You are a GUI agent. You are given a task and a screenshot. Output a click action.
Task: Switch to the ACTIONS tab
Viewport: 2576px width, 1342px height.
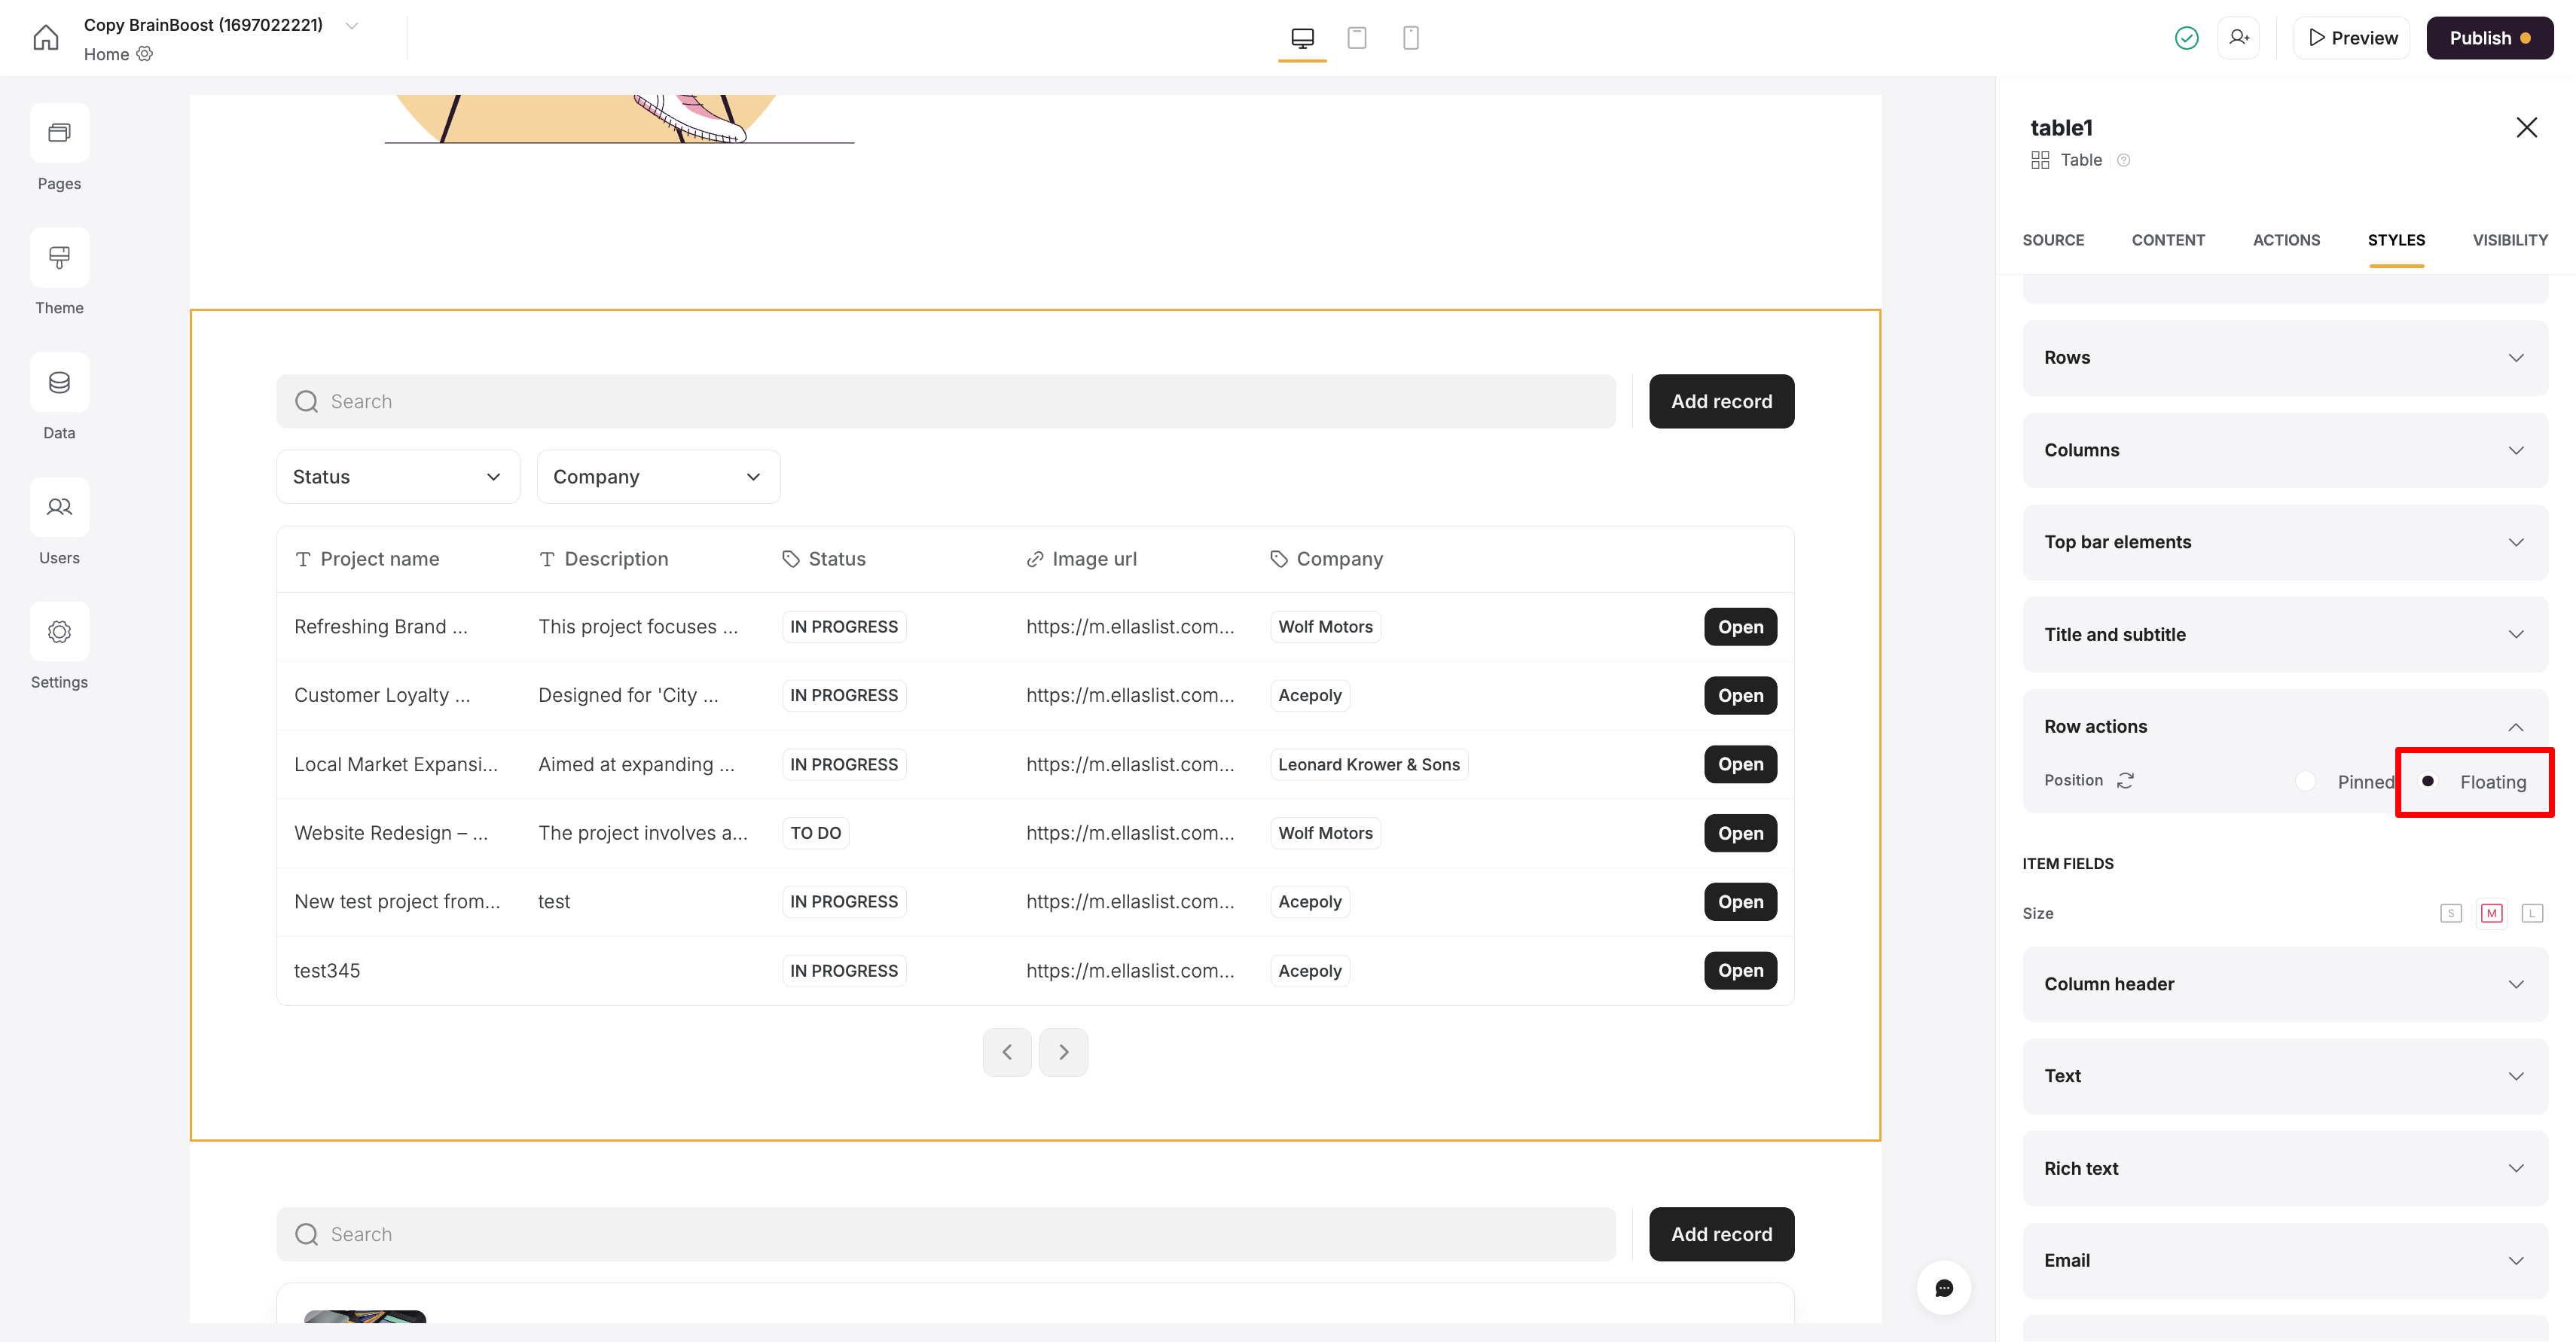(2286, 240)
